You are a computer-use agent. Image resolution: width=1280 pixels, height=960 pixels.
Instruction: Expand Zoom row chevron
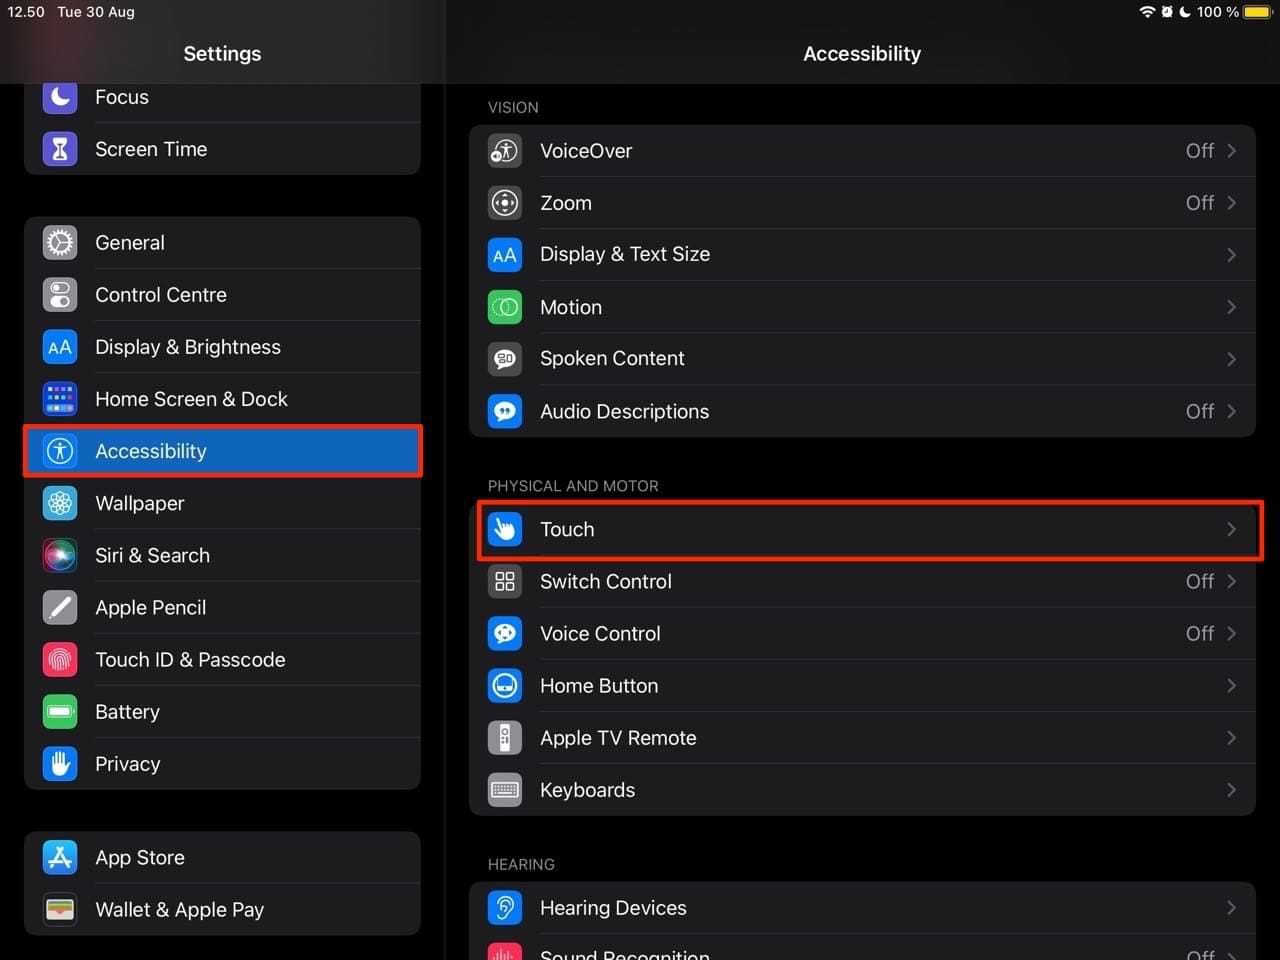coord(1232,203)
